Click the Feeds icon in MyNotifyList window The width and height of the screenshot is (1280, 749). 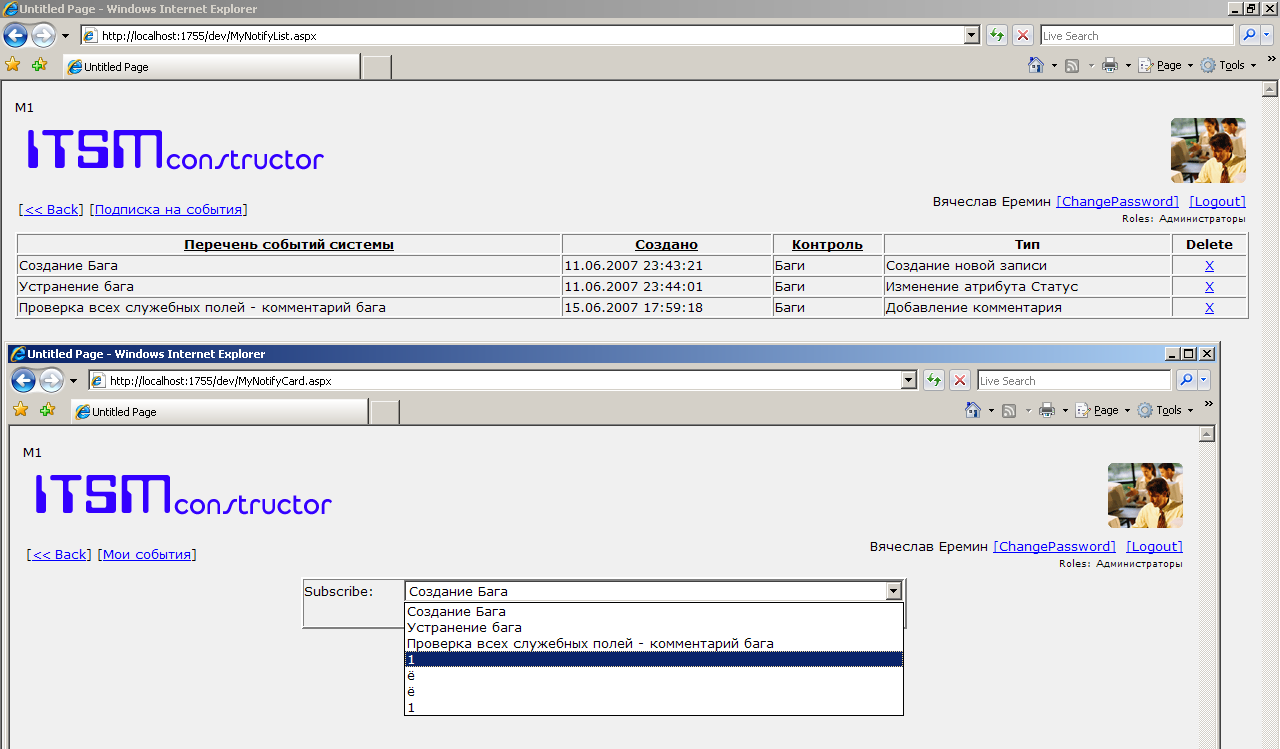[1072, 65]
